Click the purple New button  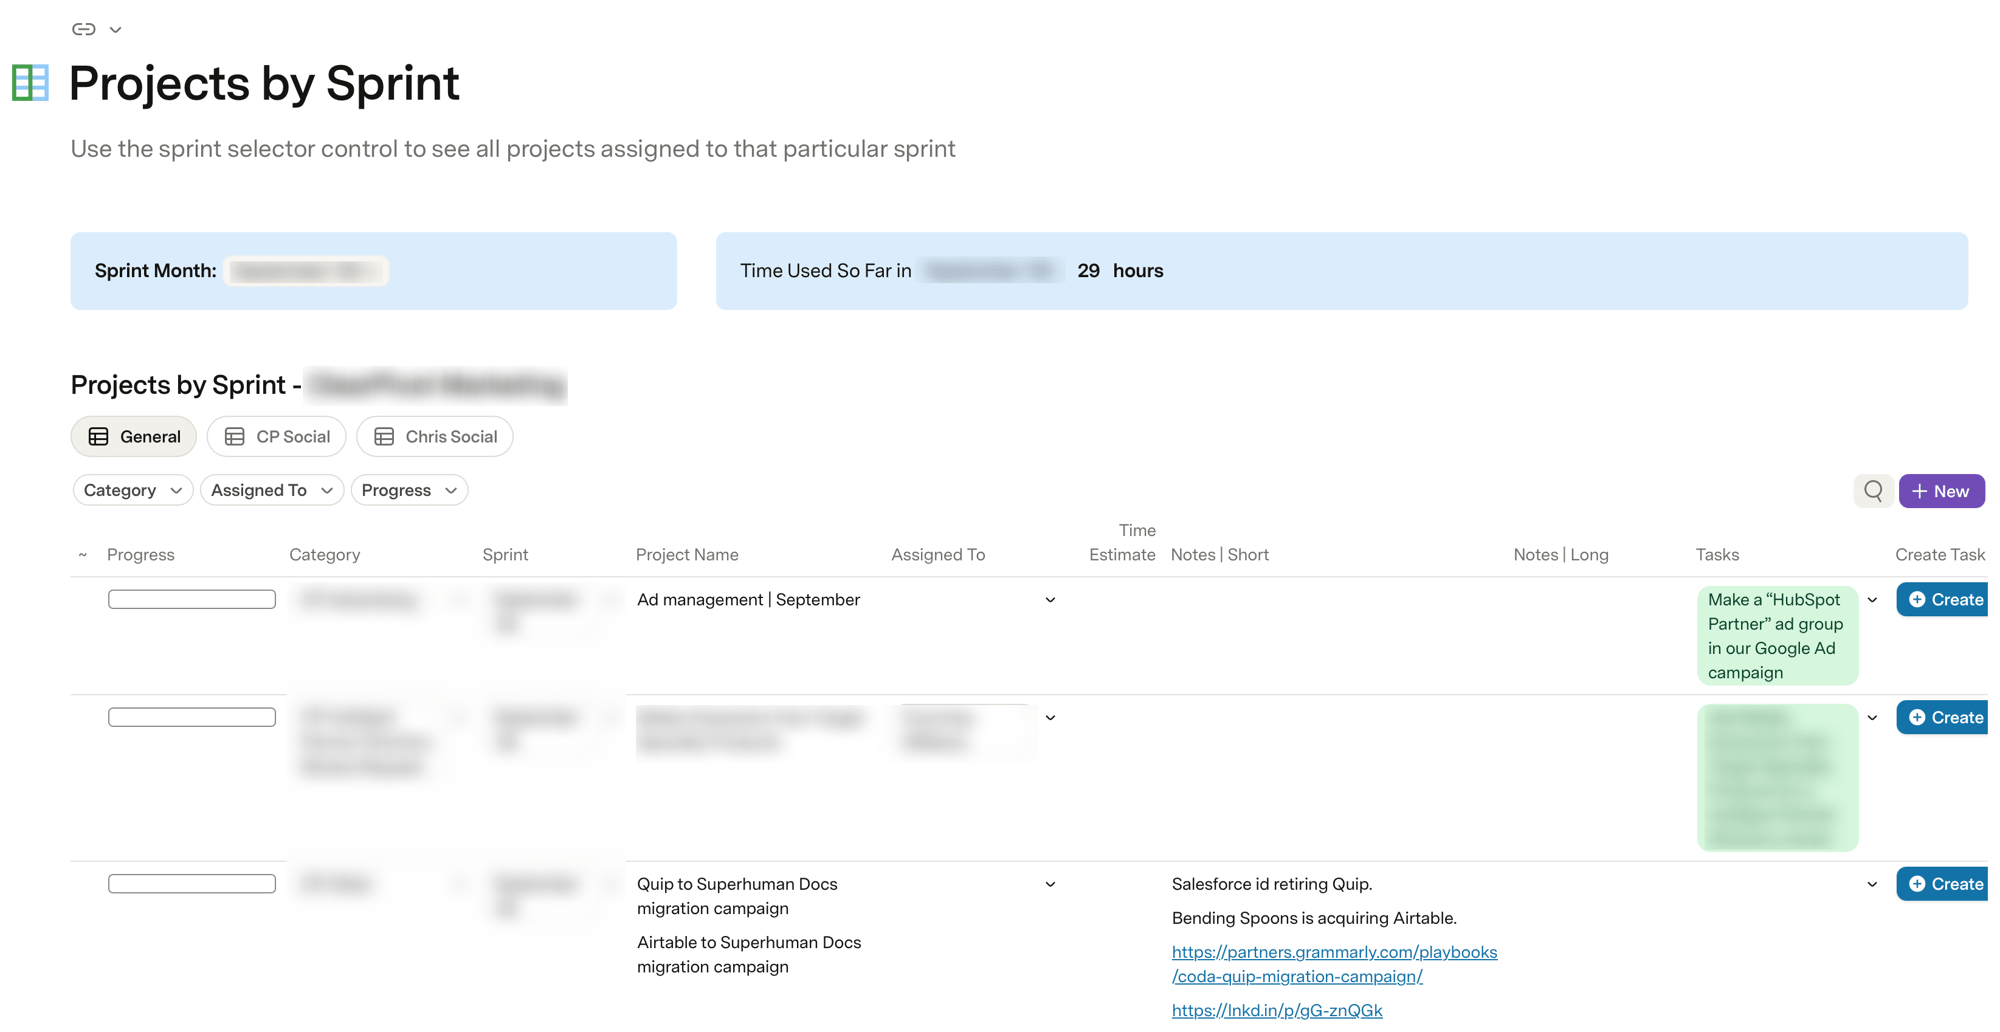(x=1941, y=491)
